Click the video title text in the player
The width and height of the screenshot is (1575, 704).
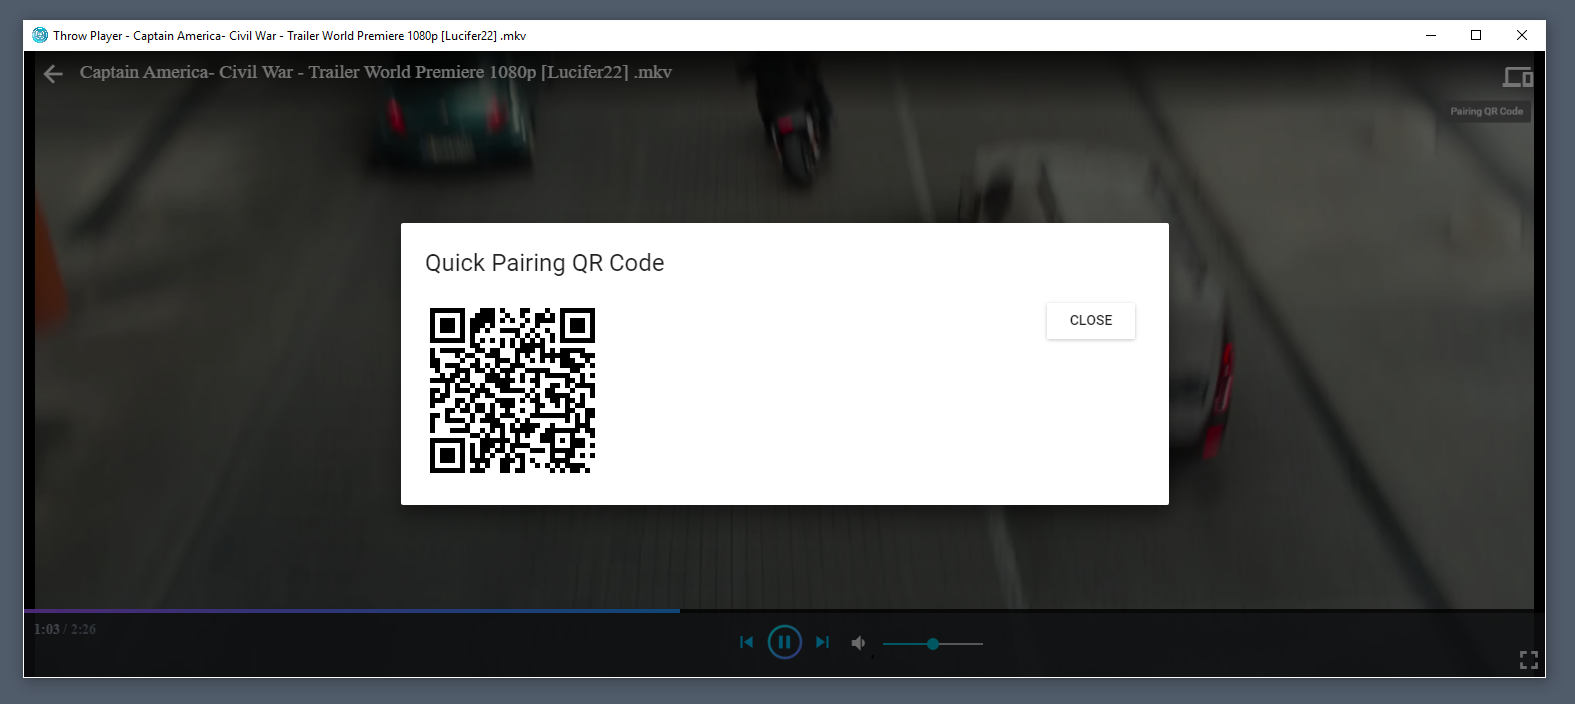pos(376,72)
